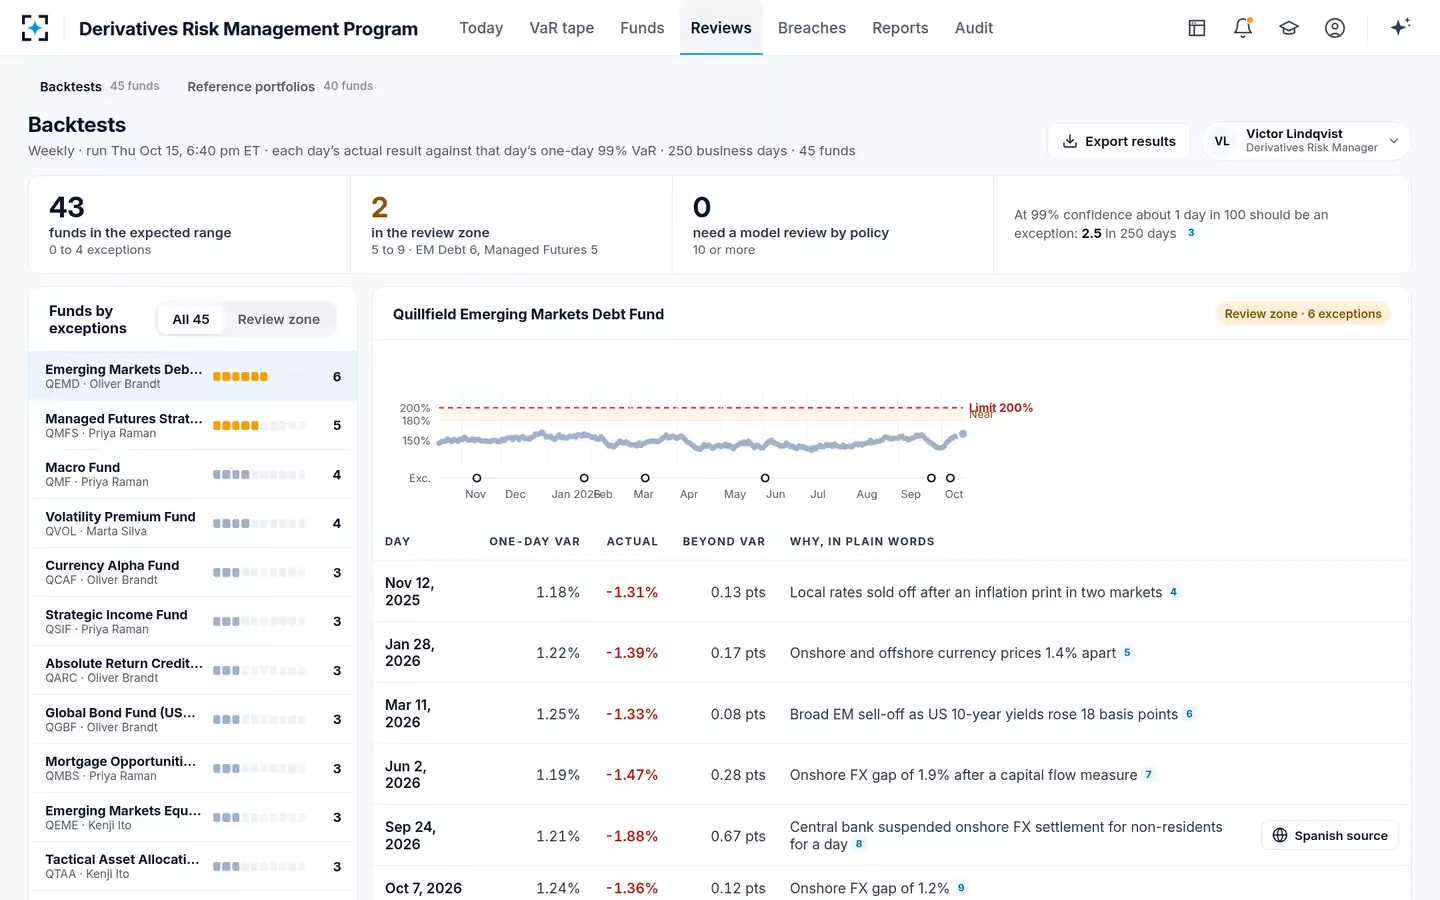Viewport: 1440px width, 900px height.
Task: Select the November exception marker on the chart
Action: click(x=477, y=478)
